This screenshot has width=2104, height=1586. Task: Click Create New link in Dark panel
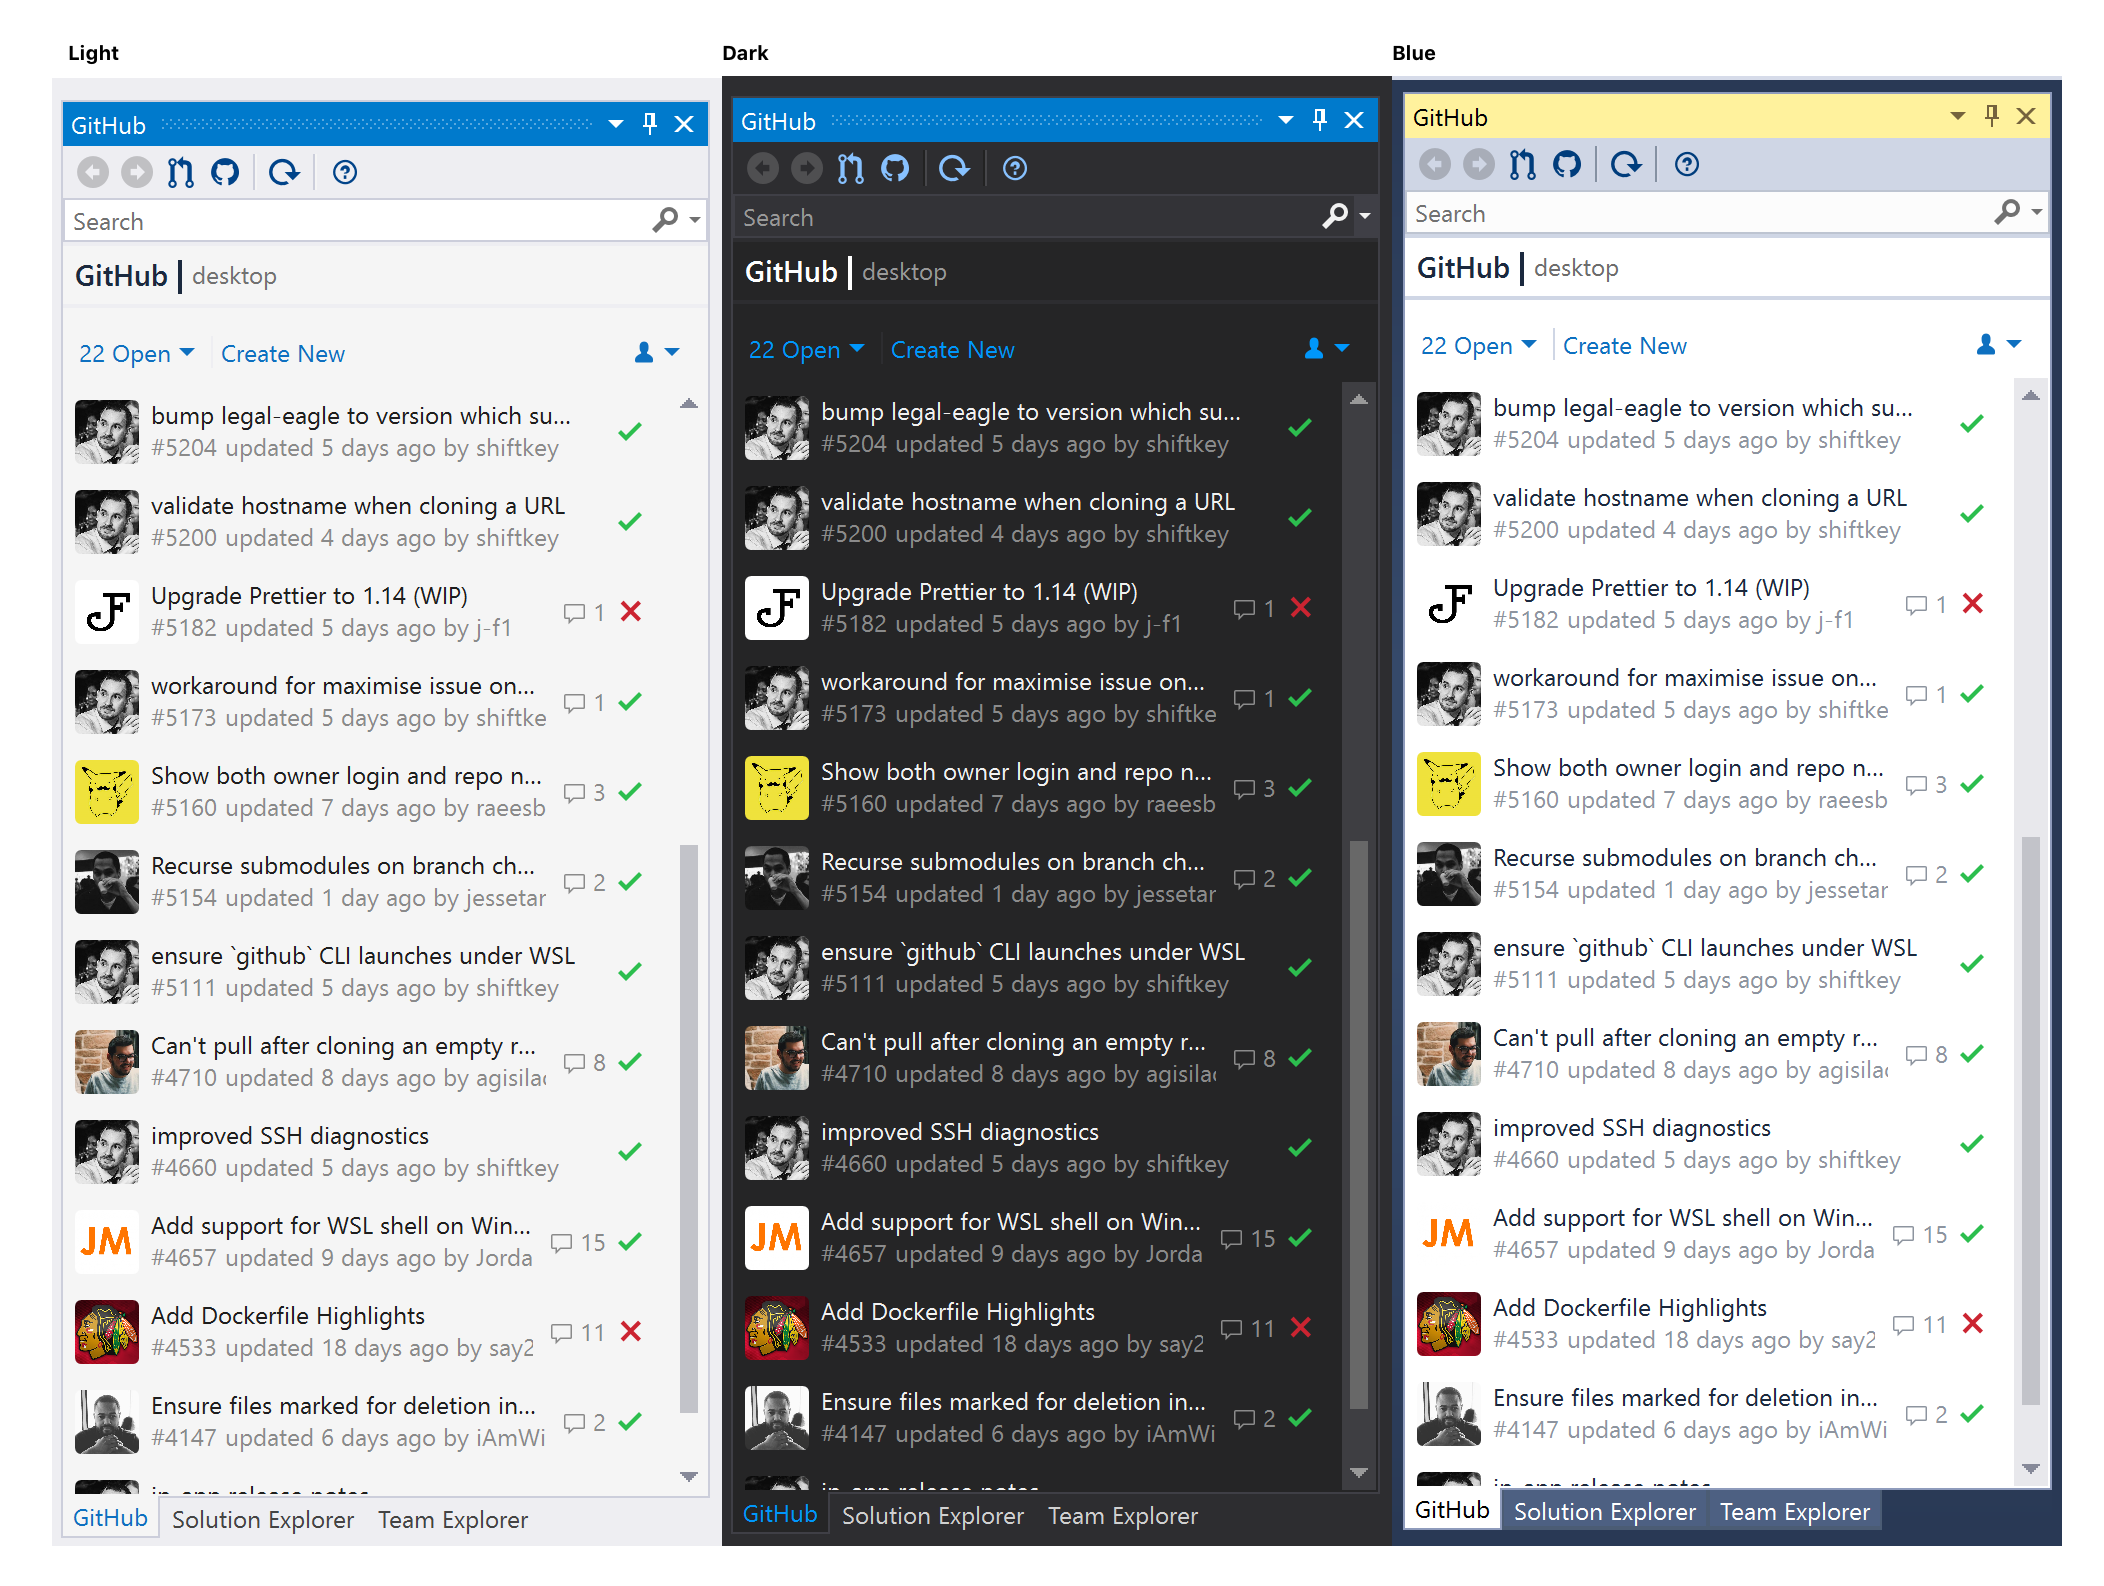point(952,350)
